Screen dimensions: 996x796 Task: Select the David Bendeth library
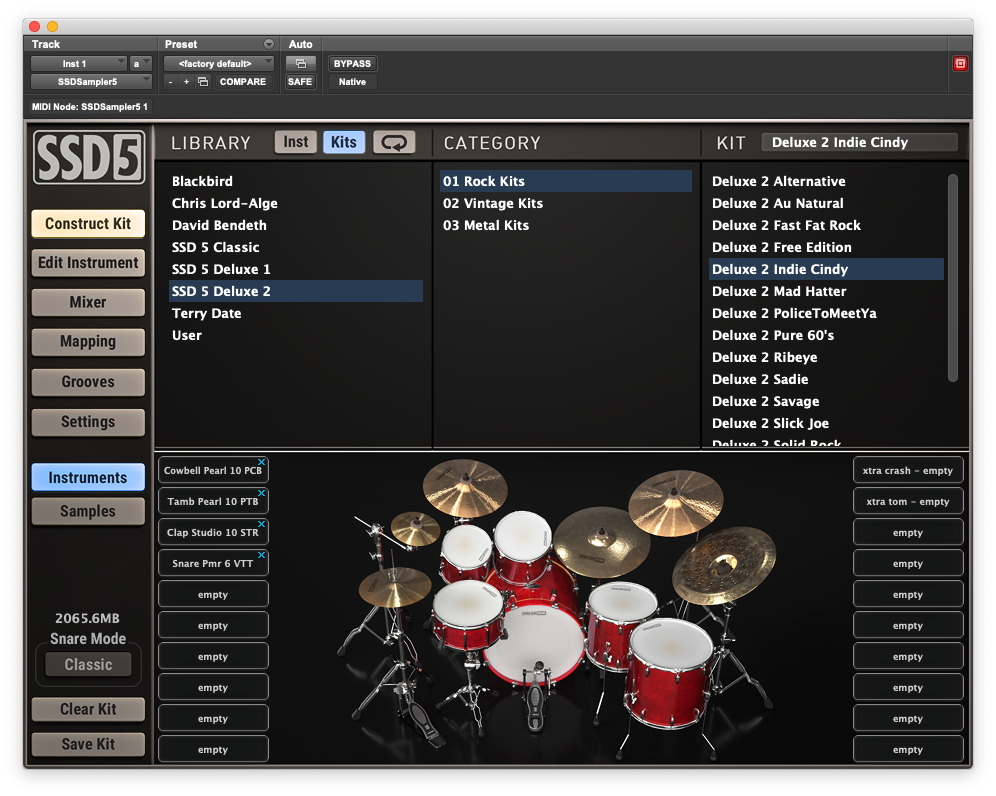296,225
